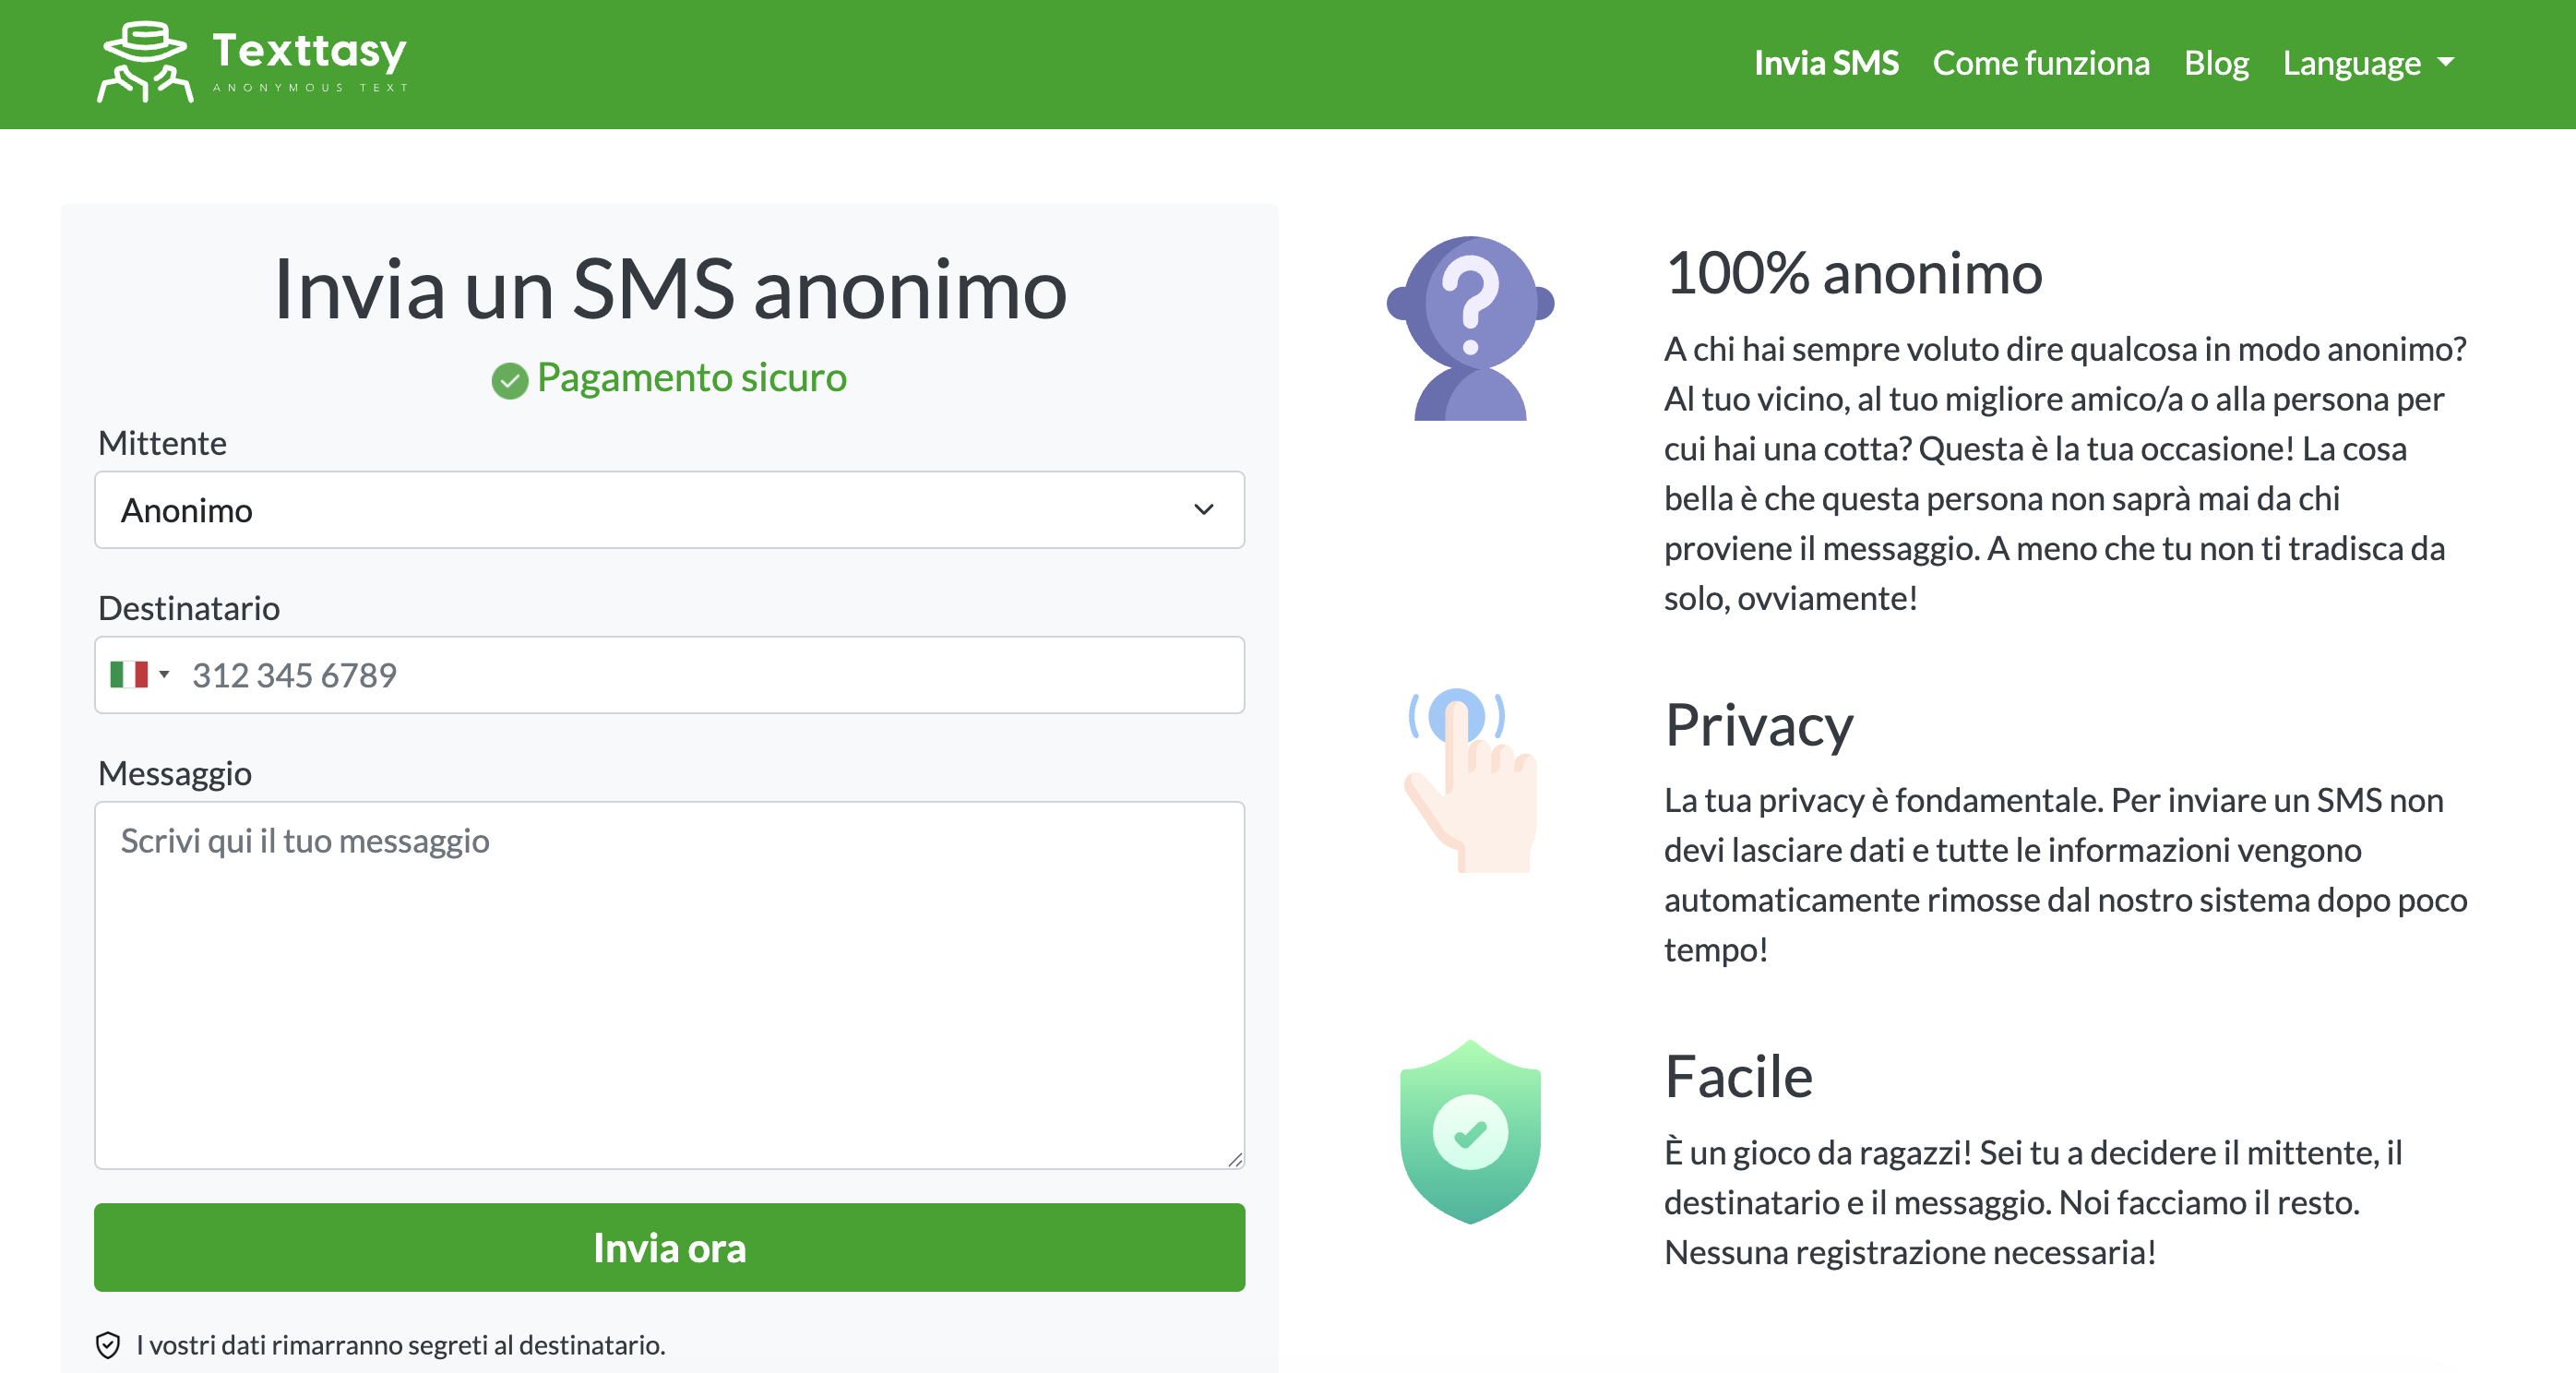Viewport: 2576px width, 1373px height.
Task: Click the small shield icon beside data notice
Action: (108, 1345)
